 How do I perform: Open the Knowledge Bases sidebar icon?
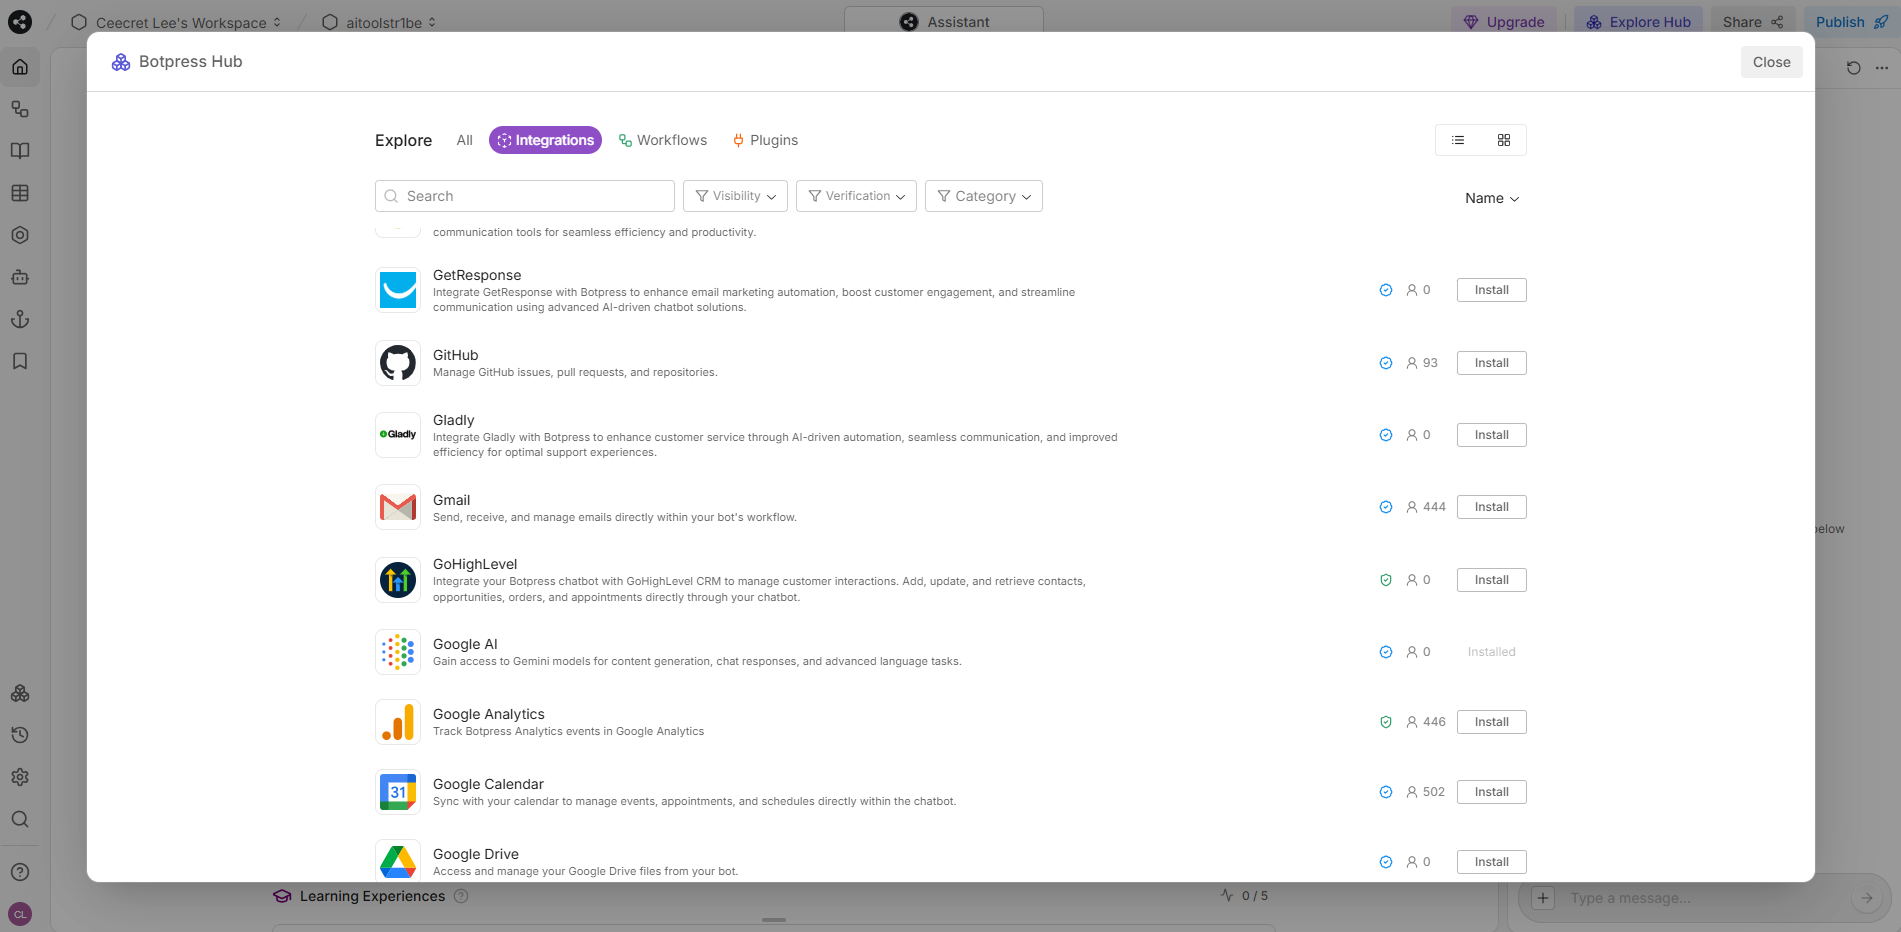coord(20,150)
